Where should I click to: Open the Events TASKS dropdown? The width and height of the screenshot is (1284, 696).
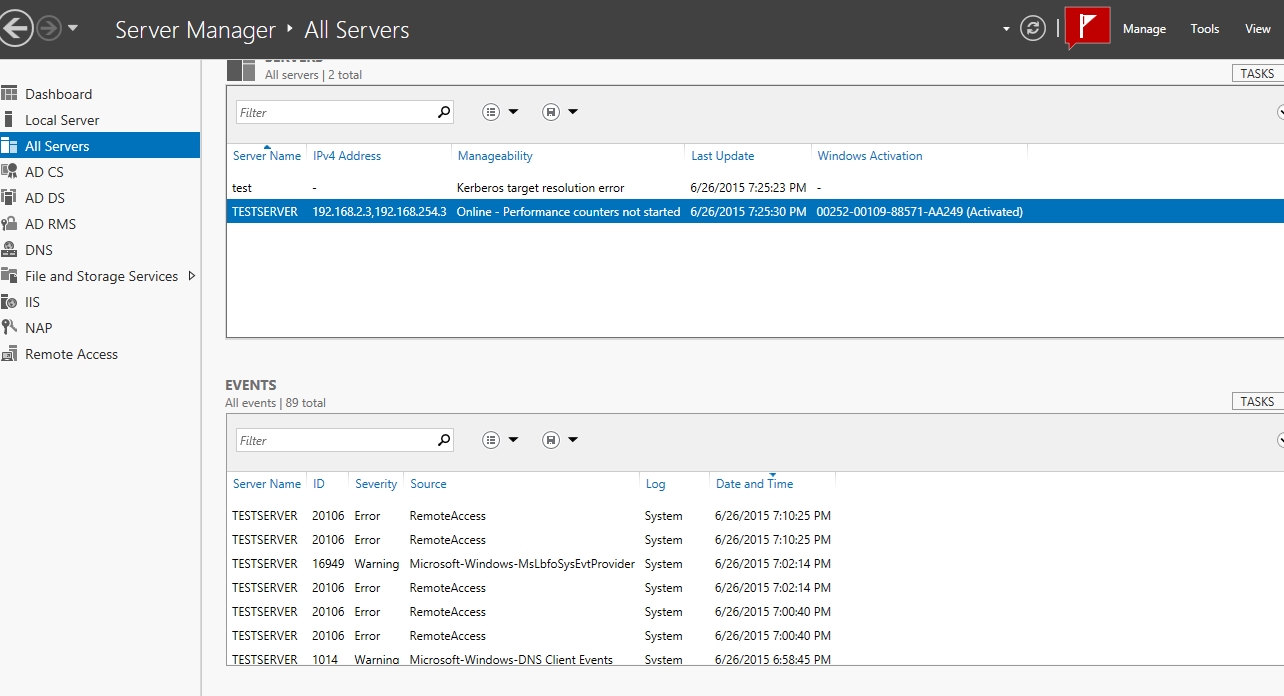tap(1257, 402)
